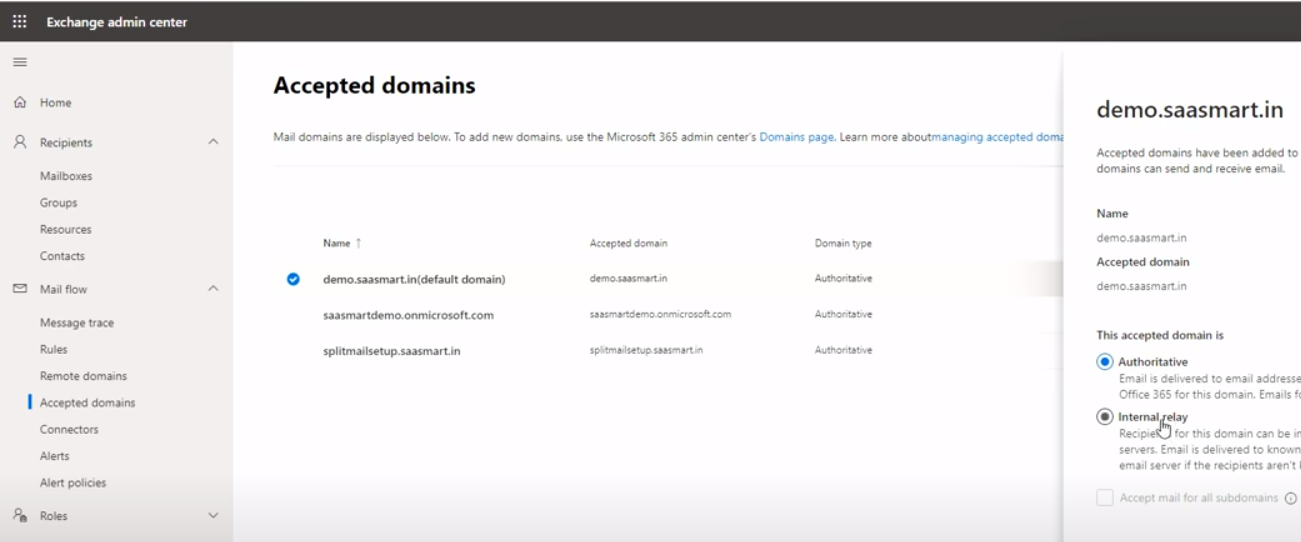Open demo.saasmart.in(default domain) row
The height and width of the screenshot is (542, 1301).
(x=414, y=279)
